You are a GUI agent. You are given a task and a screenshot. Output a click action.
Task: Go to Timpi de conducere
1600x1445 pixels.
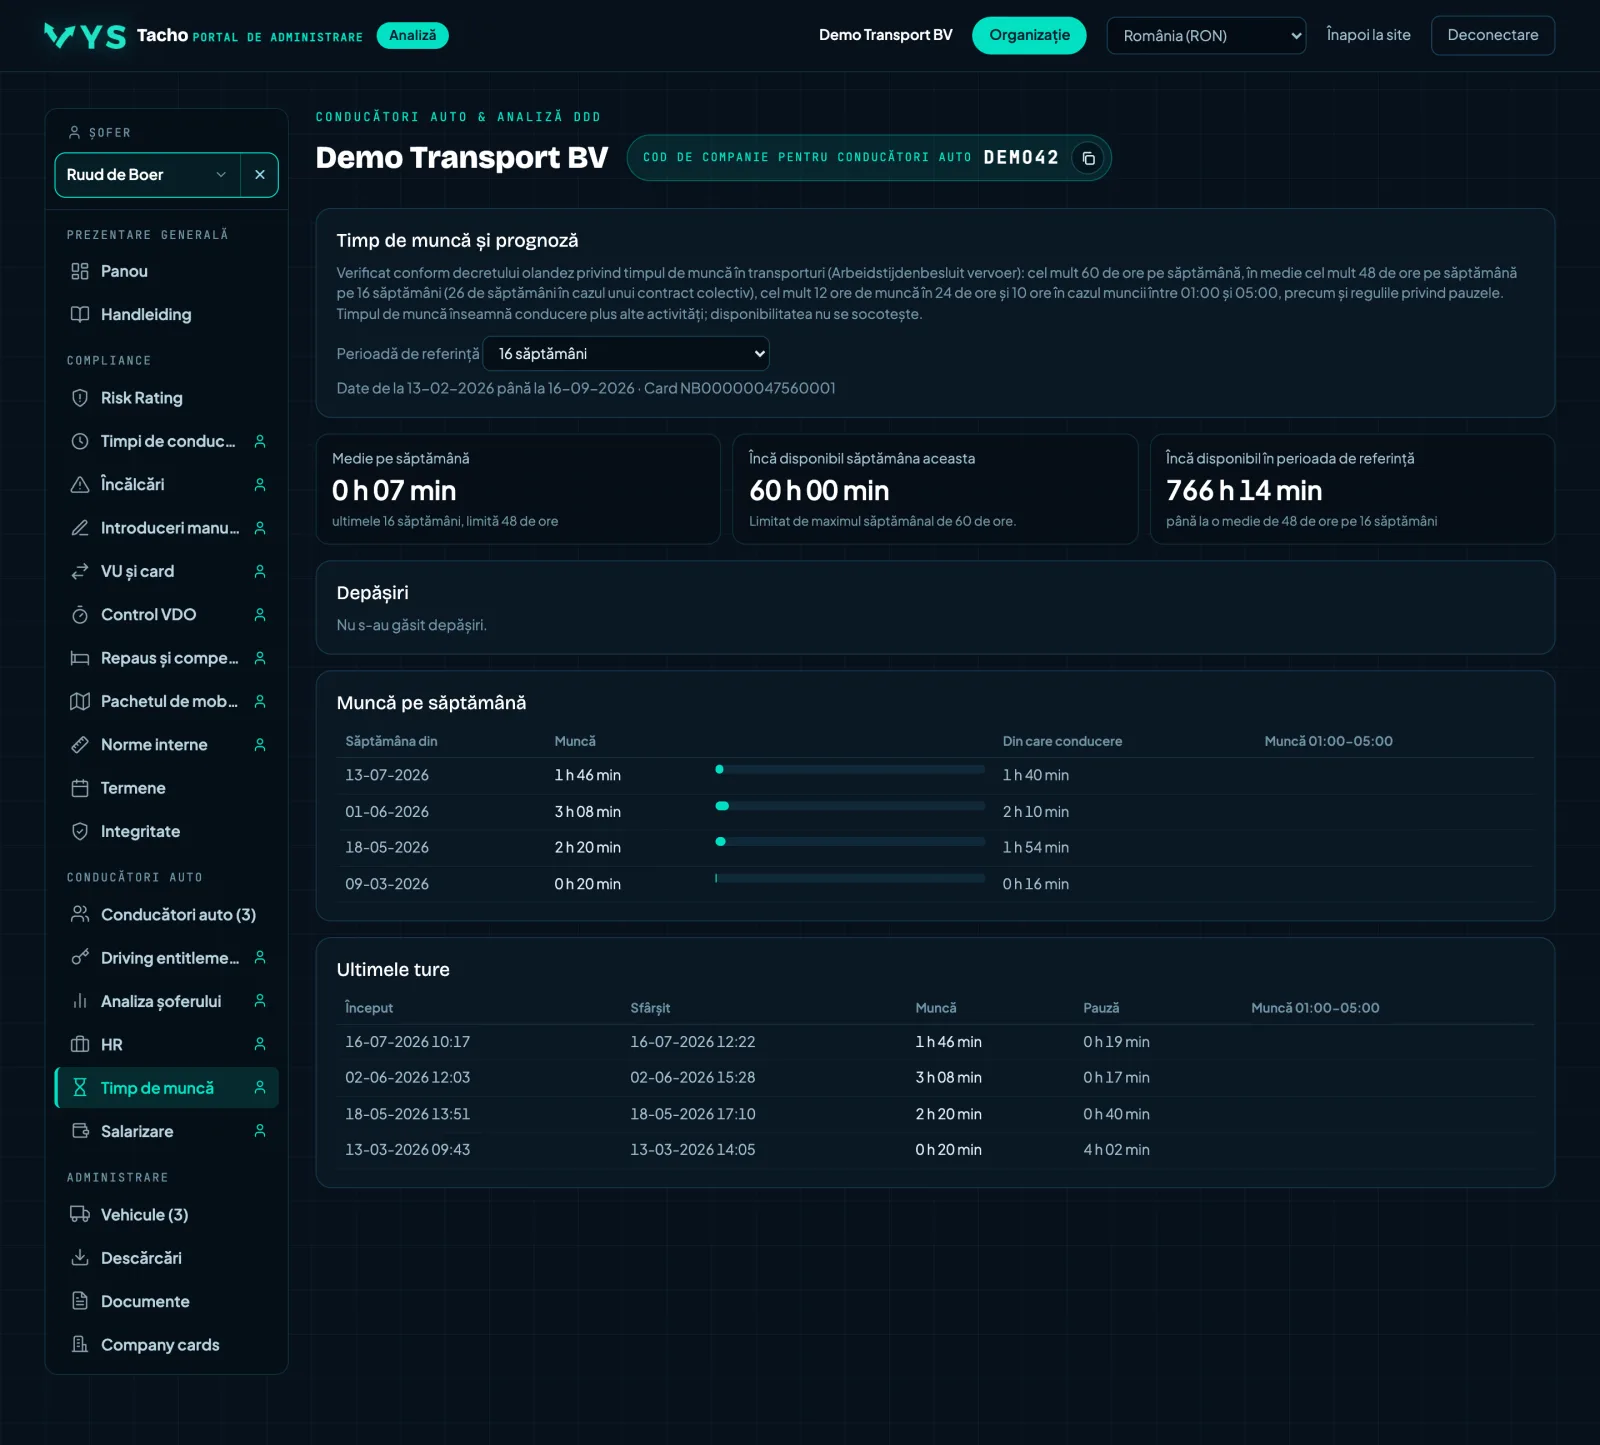tap(166, 441)
